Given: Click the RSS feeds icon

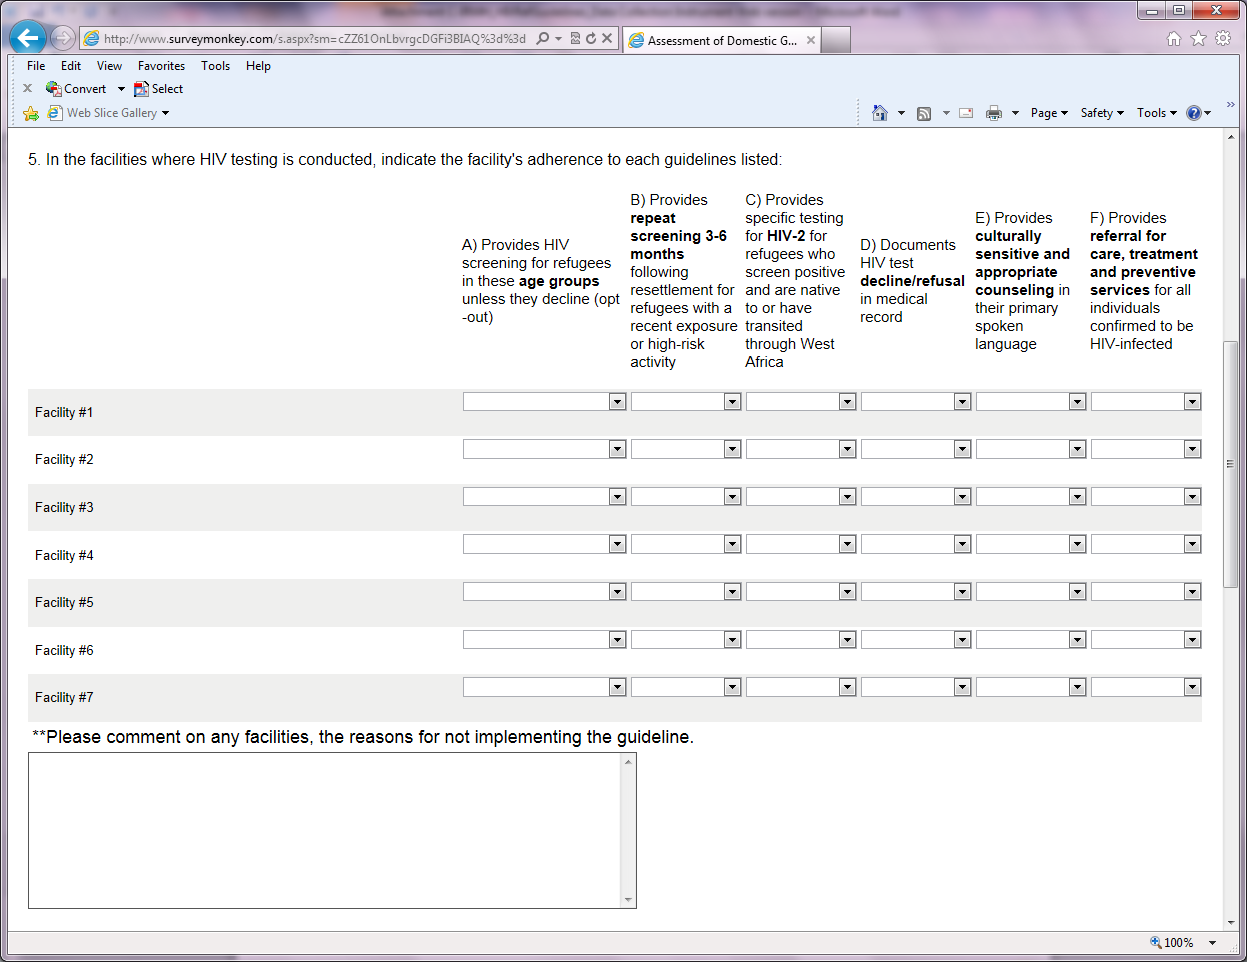Looking at the screenshot, I should (x=924, y=113).
